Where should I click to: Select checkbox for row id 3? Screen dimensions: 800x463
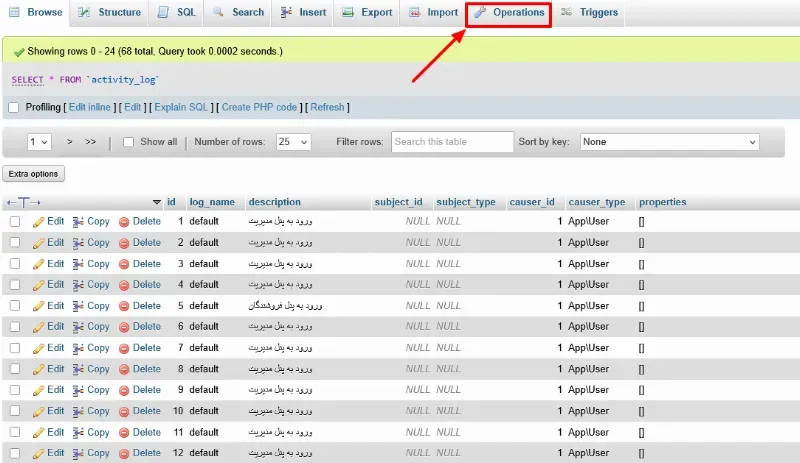coord(15,264)
